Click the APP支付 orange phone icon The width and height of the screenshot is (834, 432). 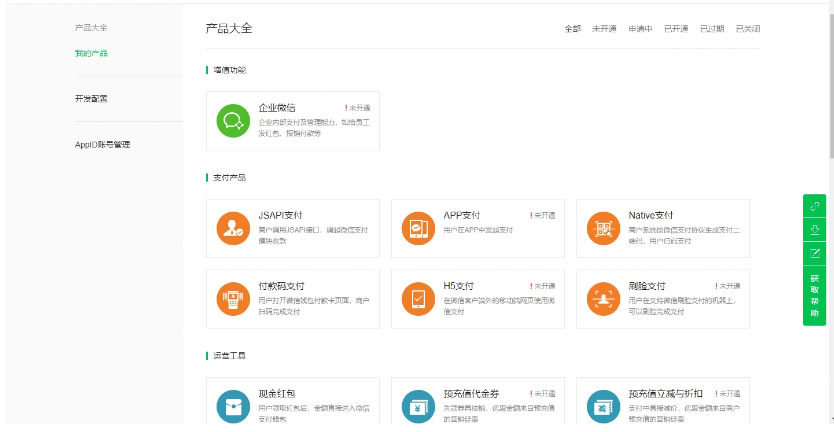(417, 228)
